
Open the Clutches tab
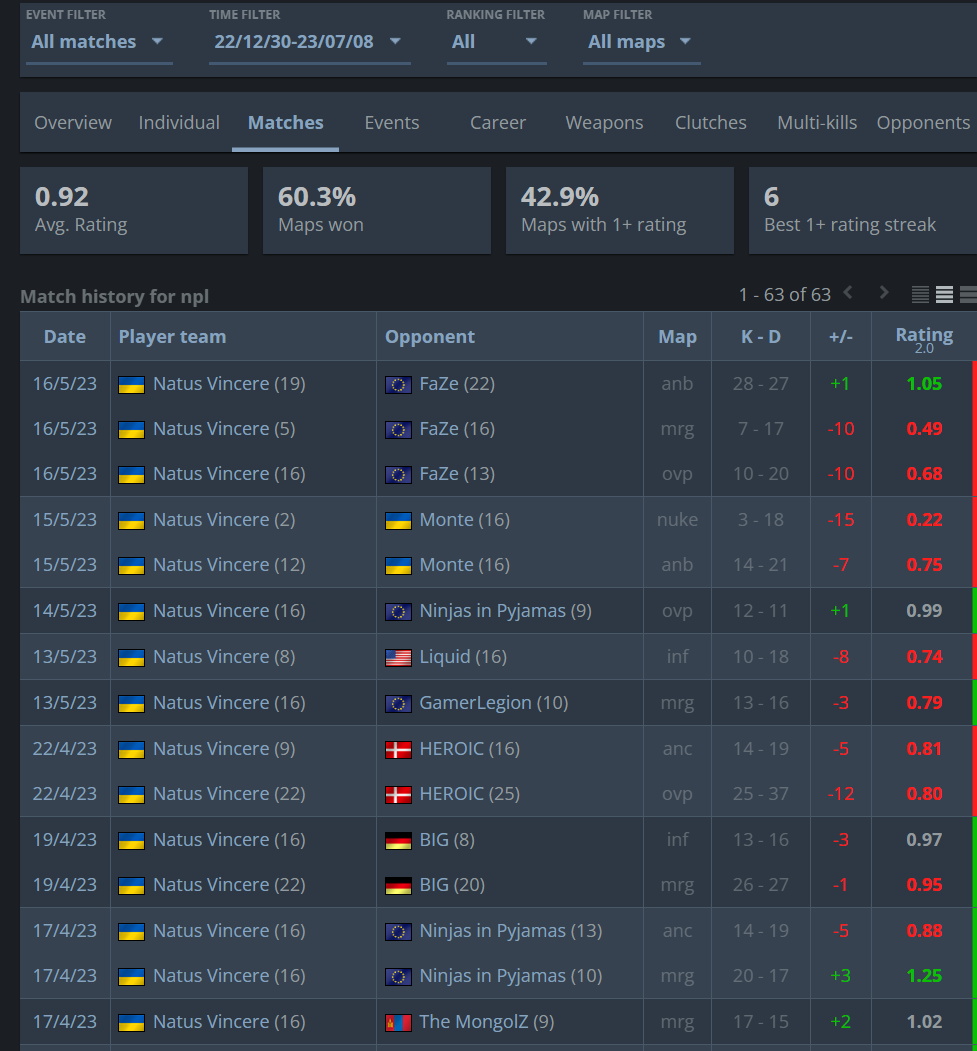710,123
